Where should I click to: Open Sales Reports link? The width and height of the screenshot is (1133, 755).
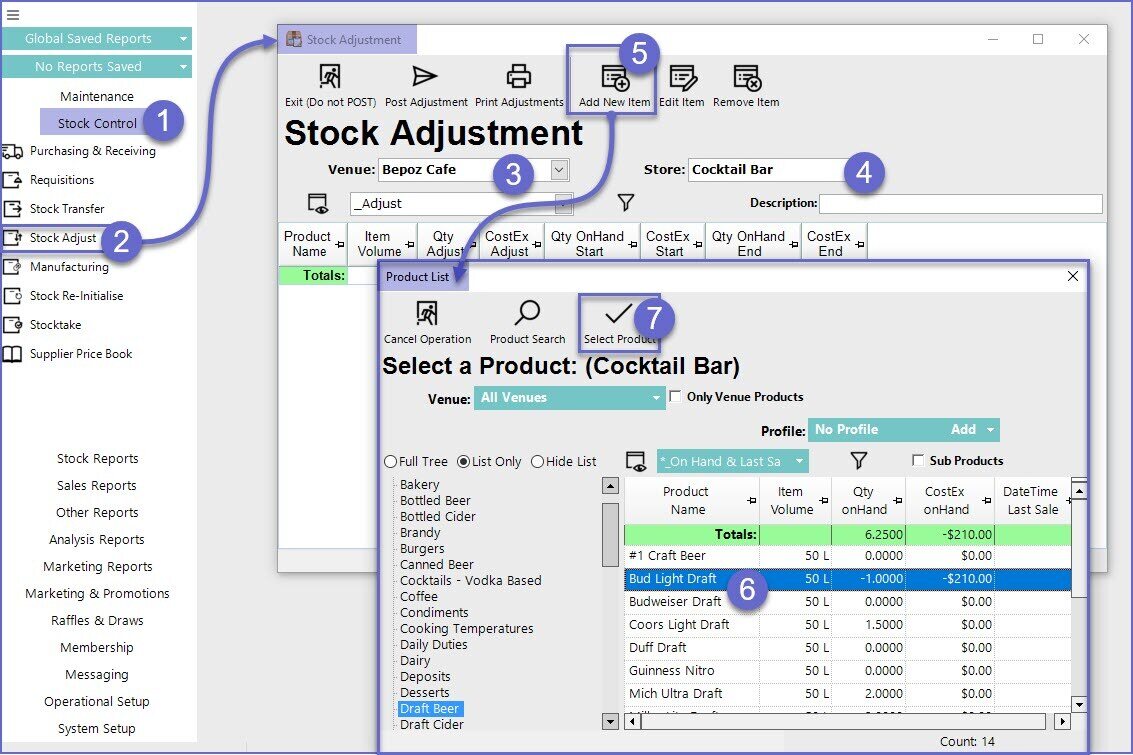click(x=97, y=486)
